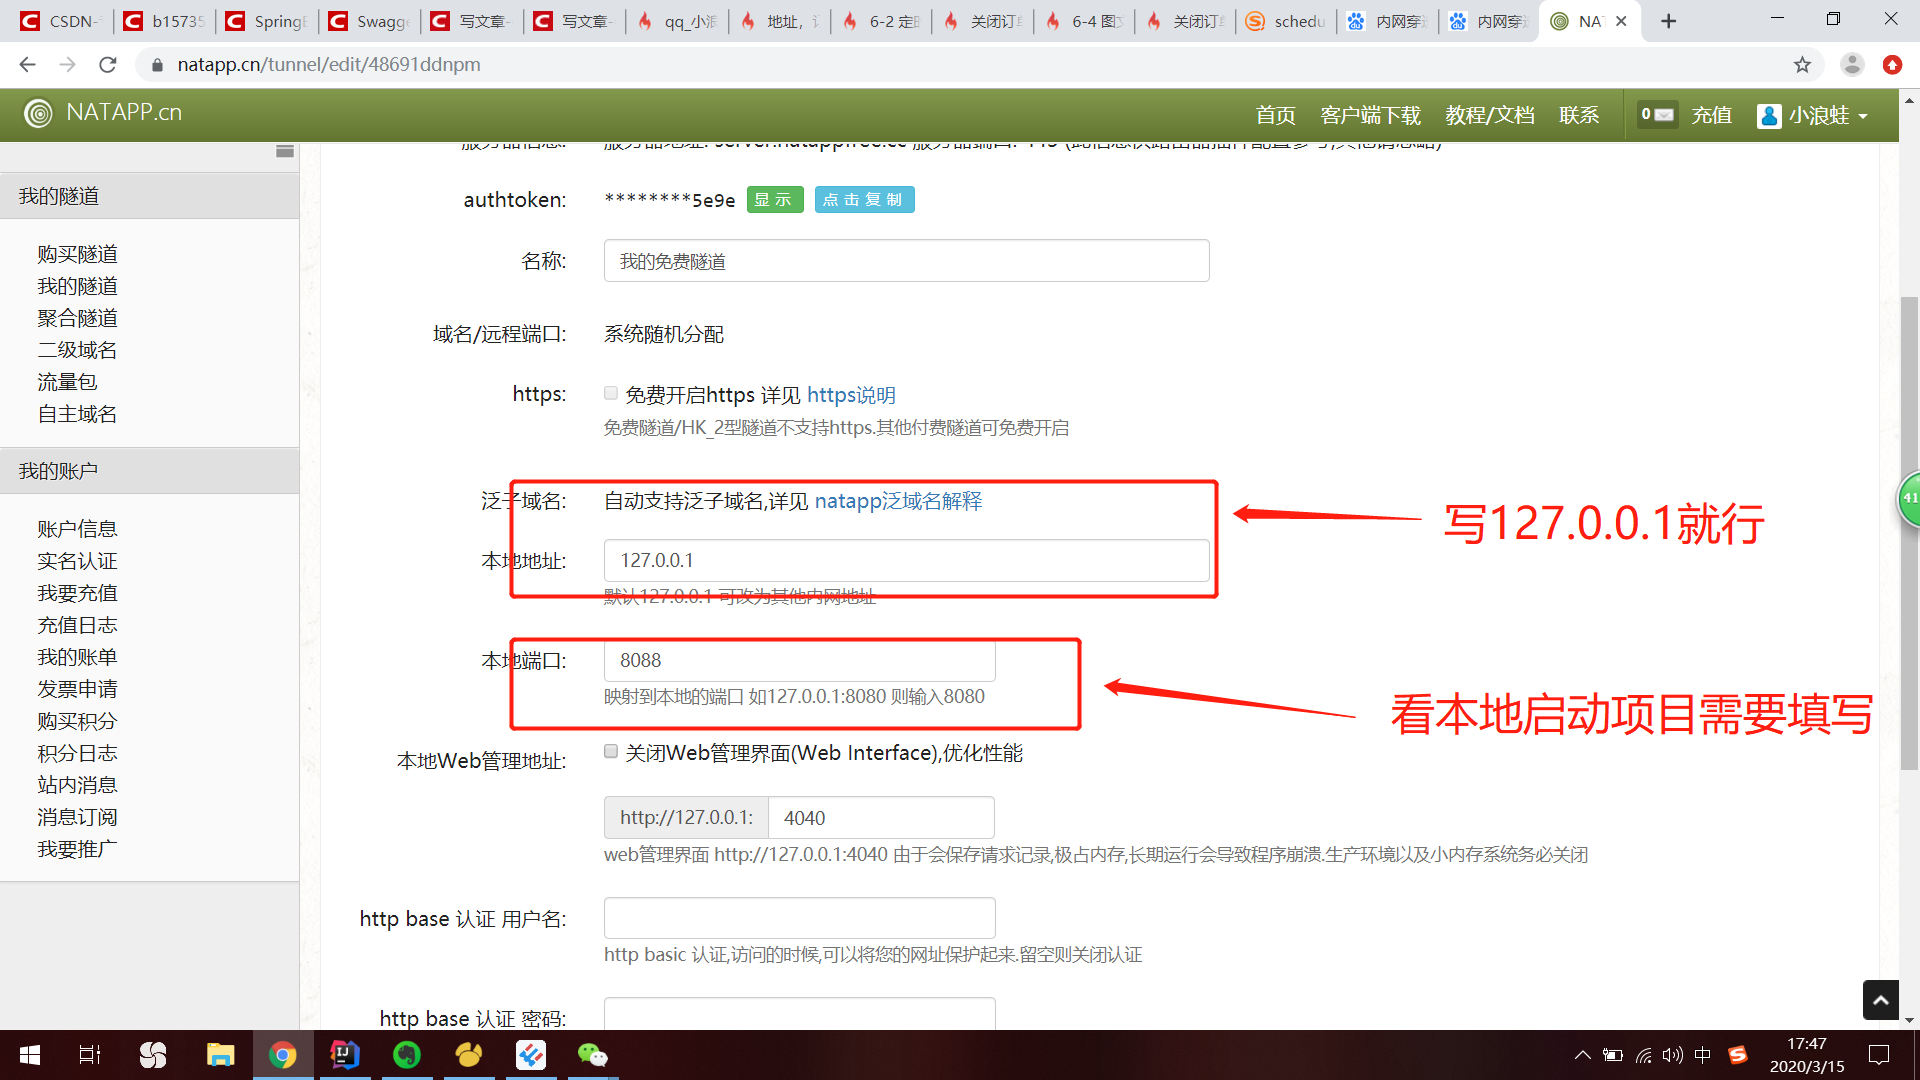Image resolution: width=1920 pixels, height=1080 pixels.
Task: Toggle the sidebar collapse hamburger icon
Action: (x=285, y=151)
